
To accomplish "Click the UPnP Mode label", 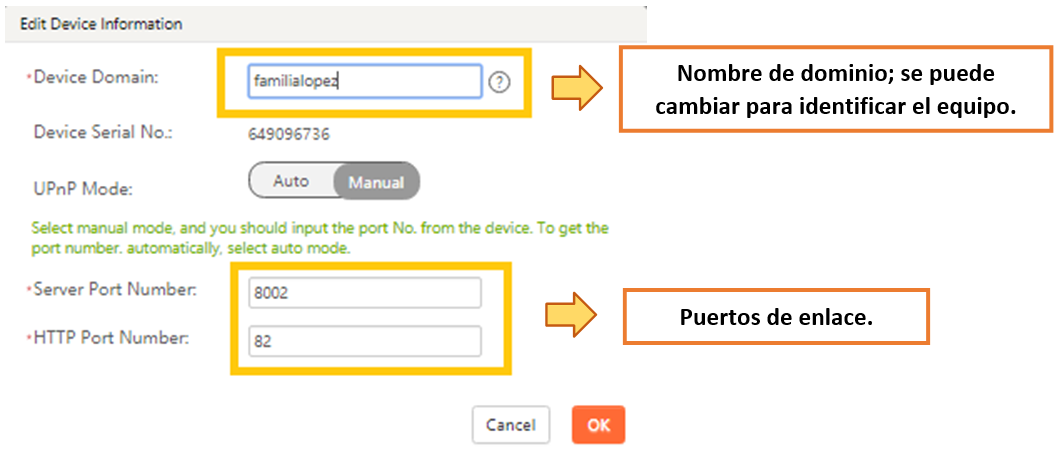I will (x=83, y=189).
